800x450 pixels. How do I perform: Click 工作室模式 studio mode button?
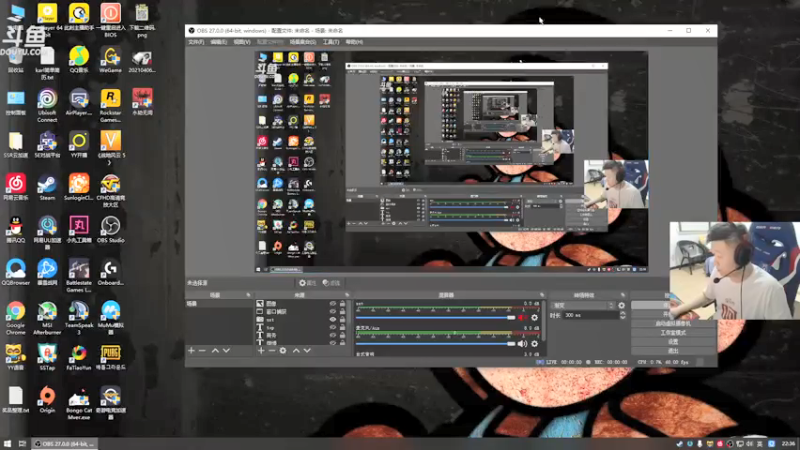tap(673, 333)
